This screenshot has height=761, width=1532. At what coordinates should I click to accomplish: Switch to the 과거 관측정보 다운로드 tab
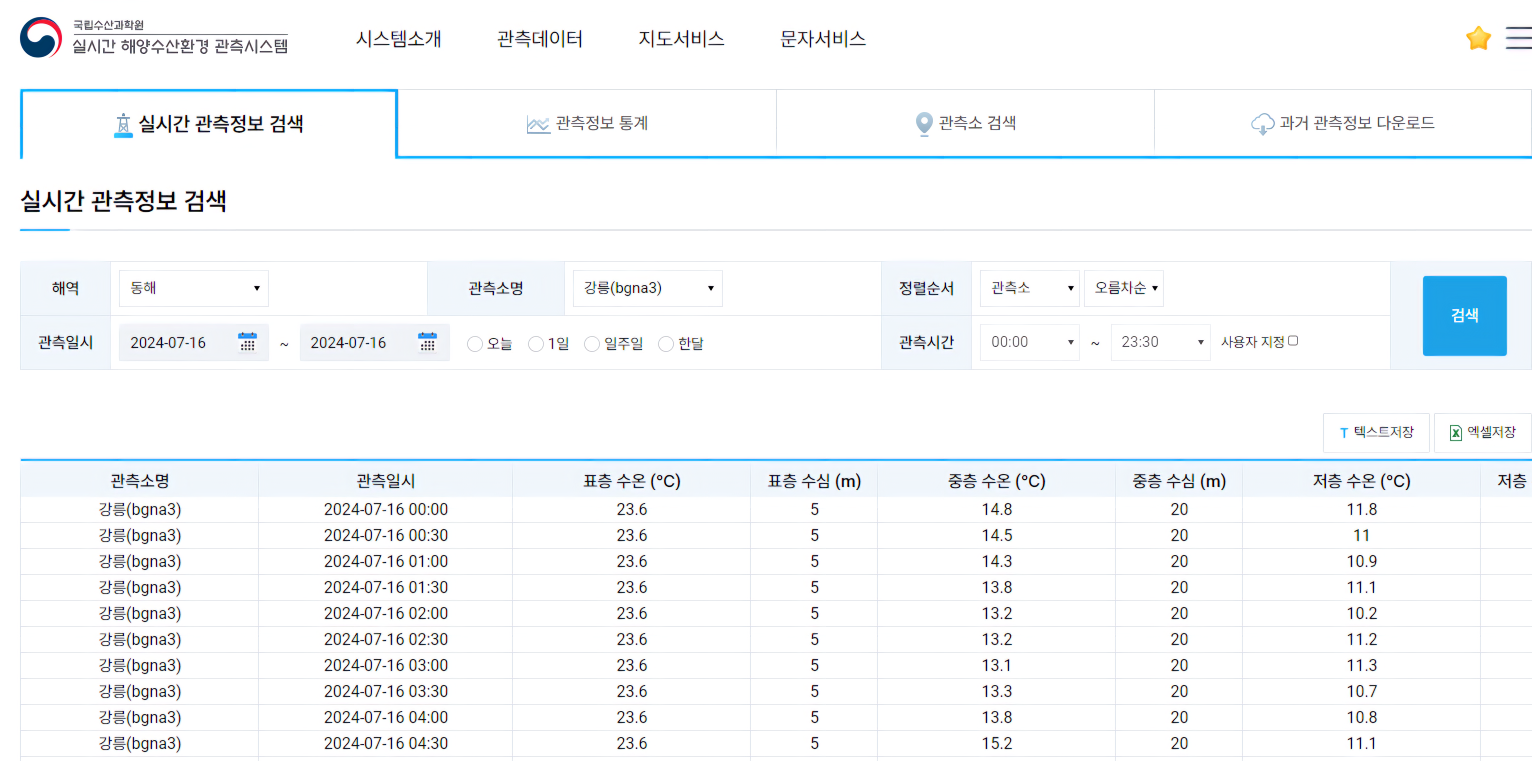click(x=1343, y=124)
